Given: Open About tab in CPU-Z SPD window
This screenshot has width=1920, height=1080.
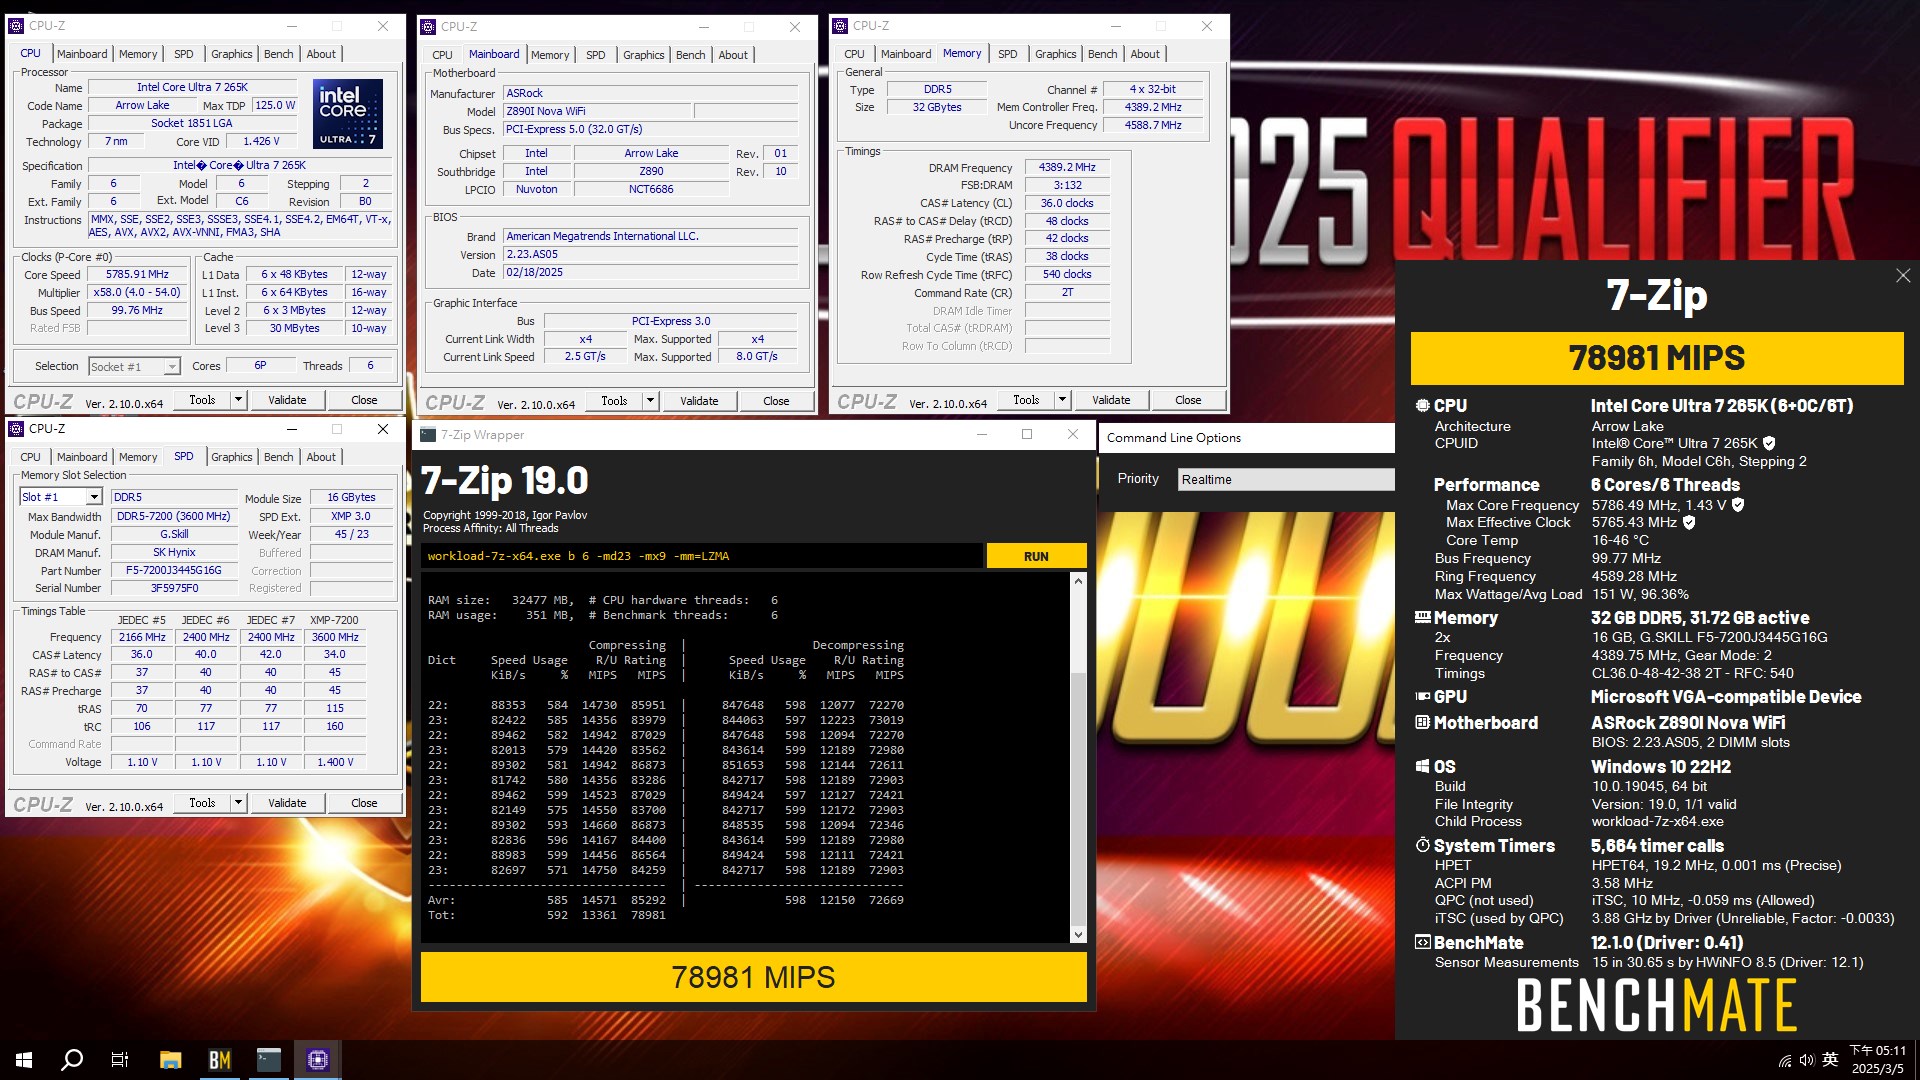Looking at the screenshot, I should tap(321, 457).
